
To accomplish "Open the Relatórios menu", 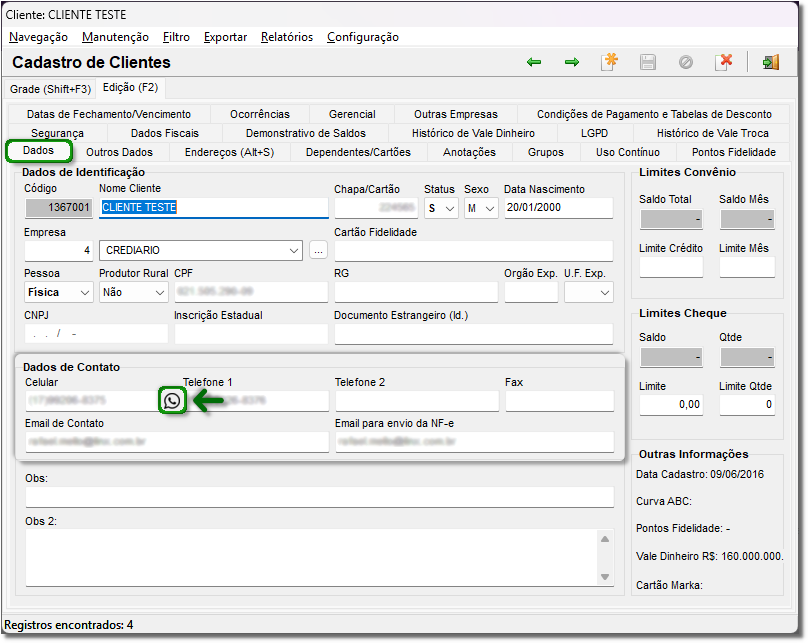I will point(287,37).
